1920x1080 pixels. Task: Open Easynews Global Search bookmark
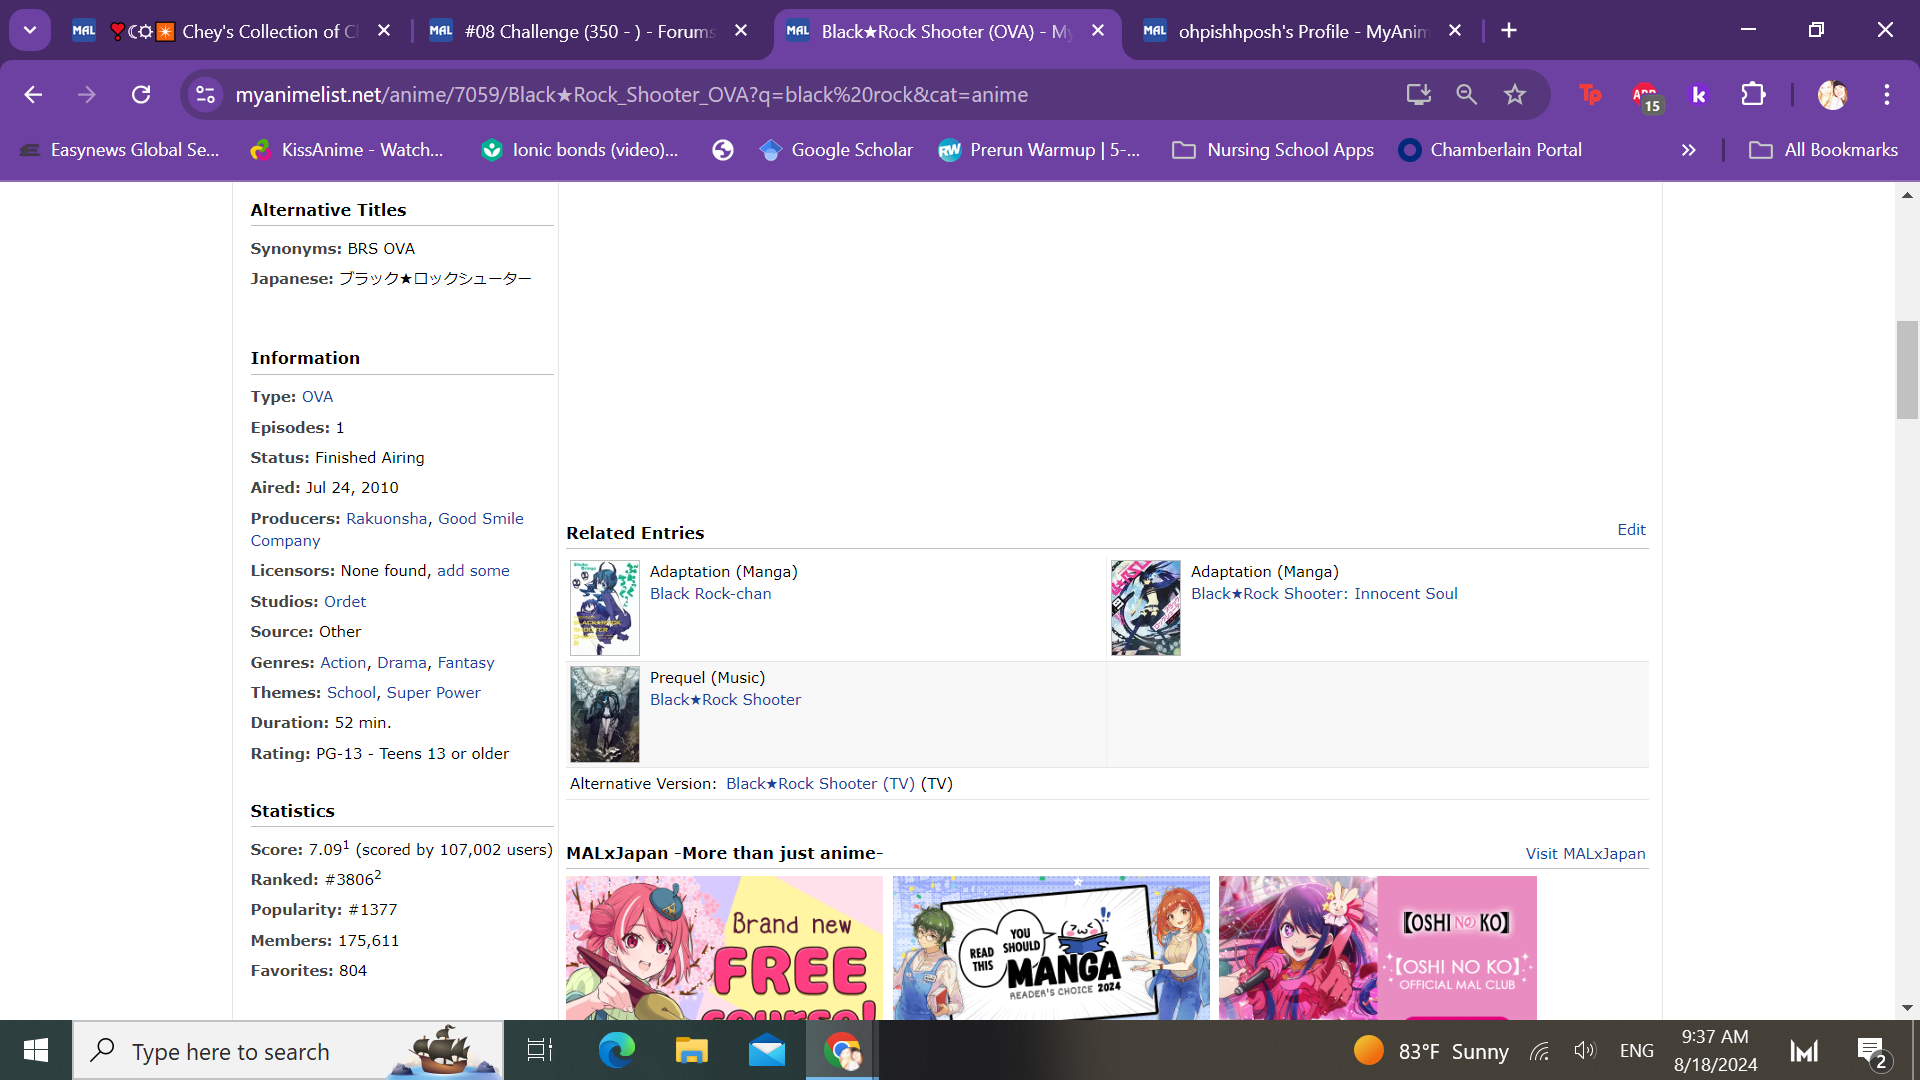pos(119,150)
